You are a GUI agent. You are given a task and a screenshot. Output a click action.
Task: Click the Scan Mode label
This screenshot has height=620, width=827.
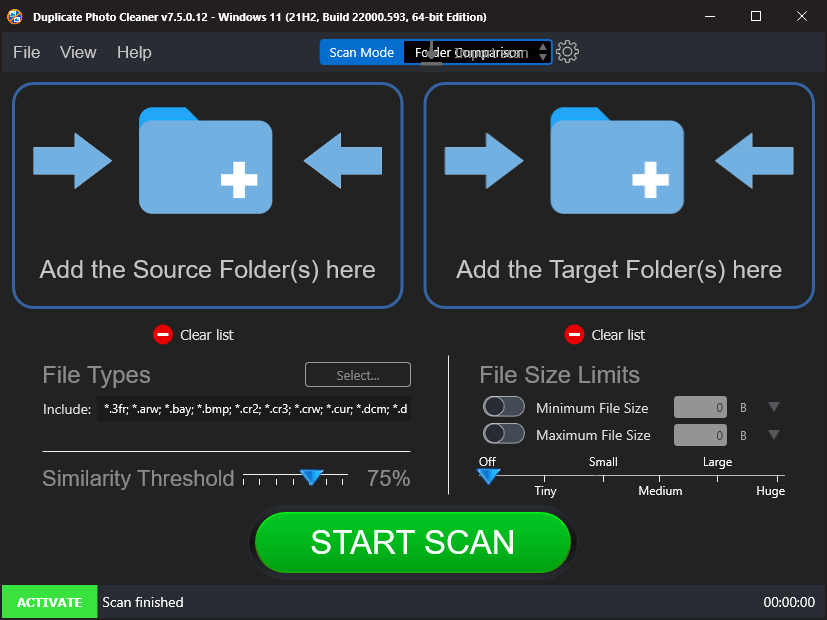click(x=362, y=52)
